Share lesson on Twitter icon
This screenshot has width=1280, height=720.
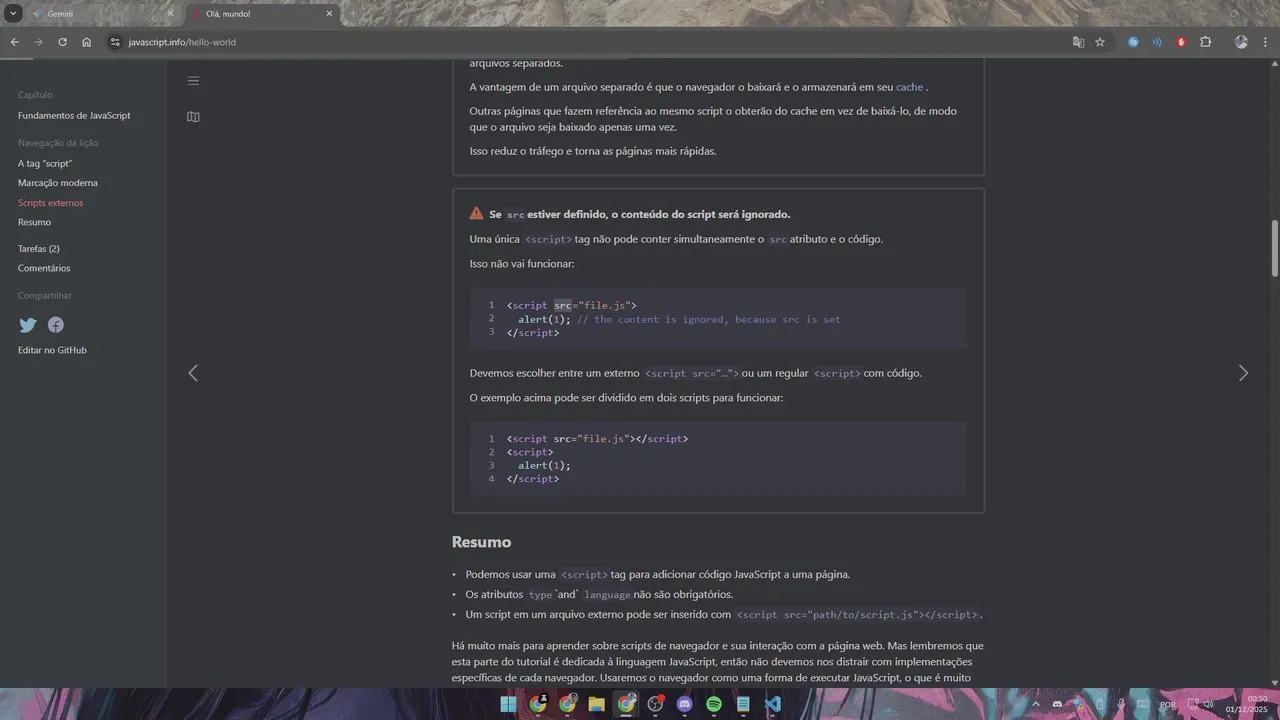pos(28,325)
